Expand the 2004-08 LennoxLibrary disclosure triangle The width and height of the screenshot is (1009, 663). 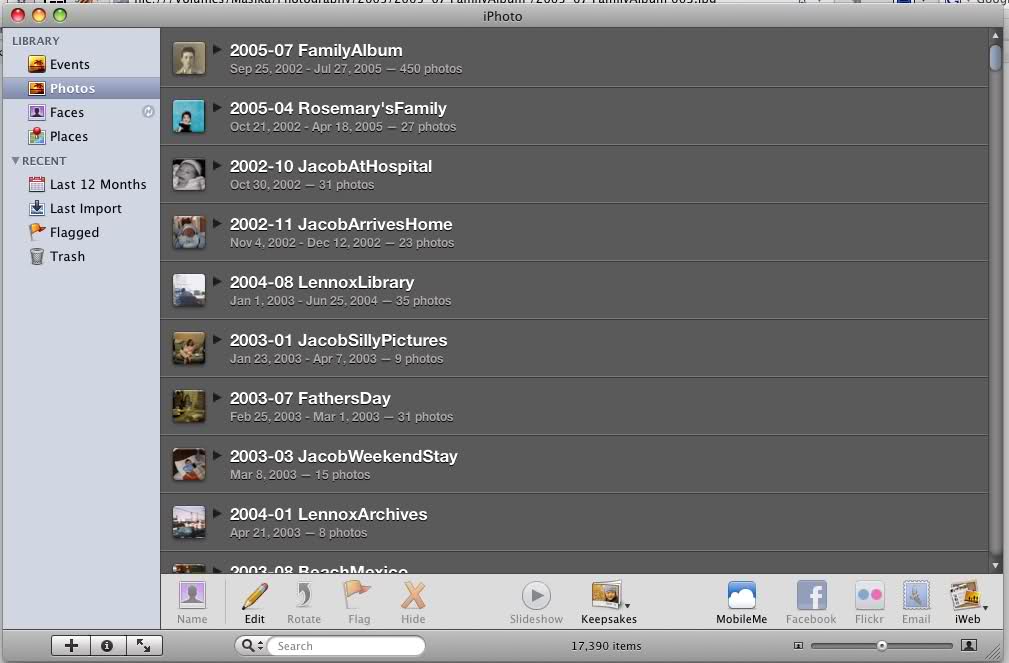tap(217, 281)
